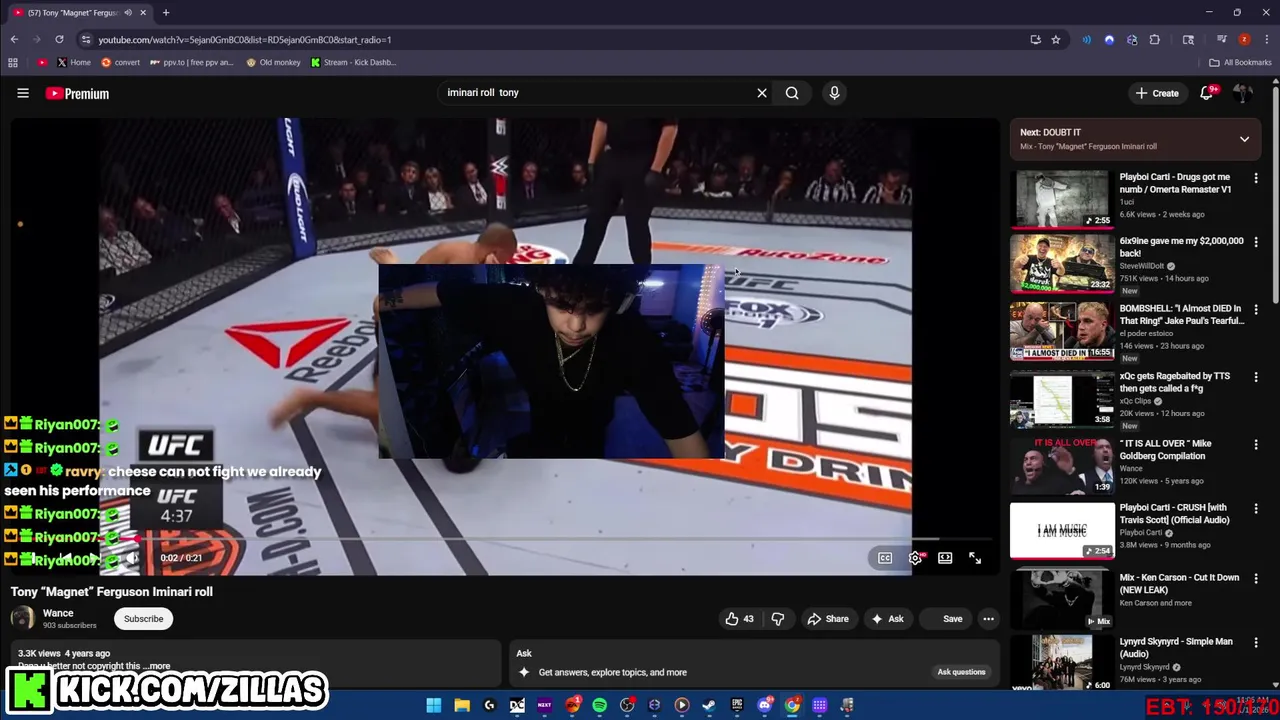Open Old monkey bookmark
Screen dimensions: 1280x720
click(271, 62)
